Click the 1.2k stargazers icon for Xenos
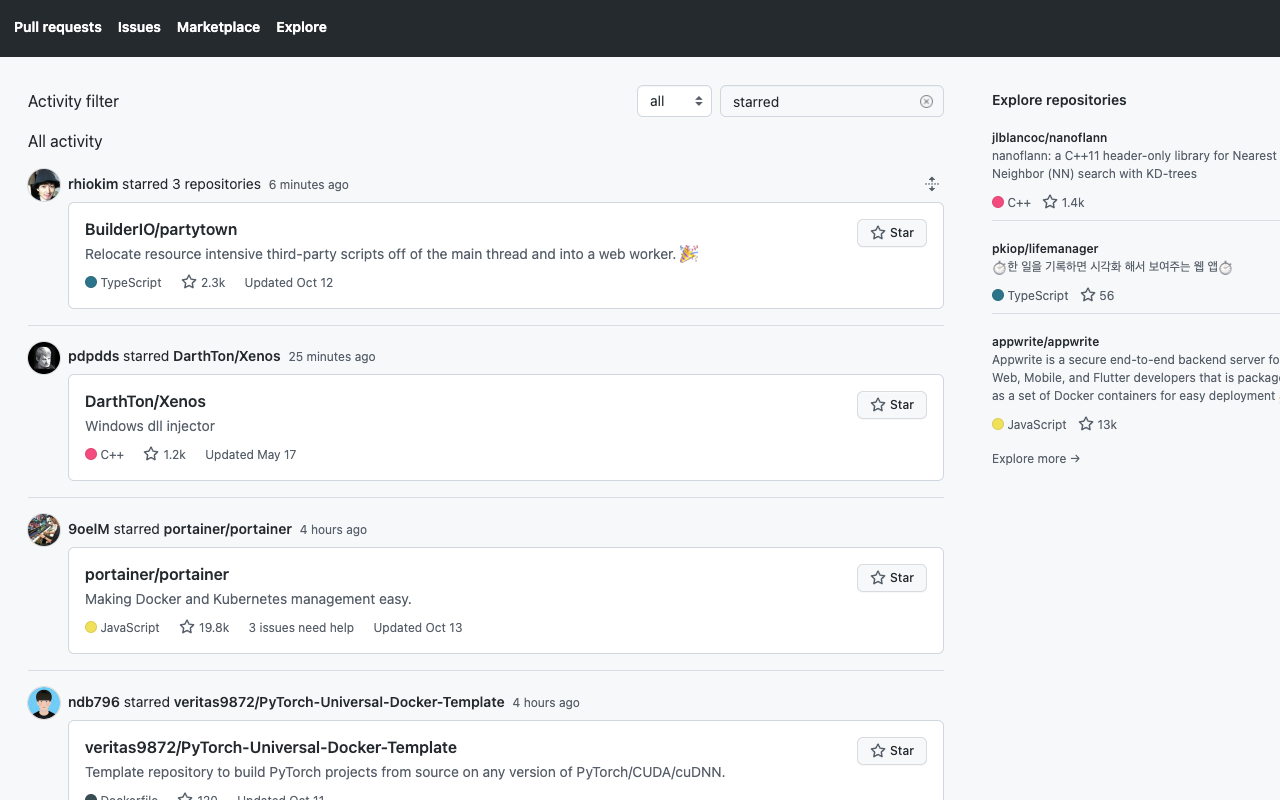The width and height of the screenshot is (1280, 800). [151, 454]
